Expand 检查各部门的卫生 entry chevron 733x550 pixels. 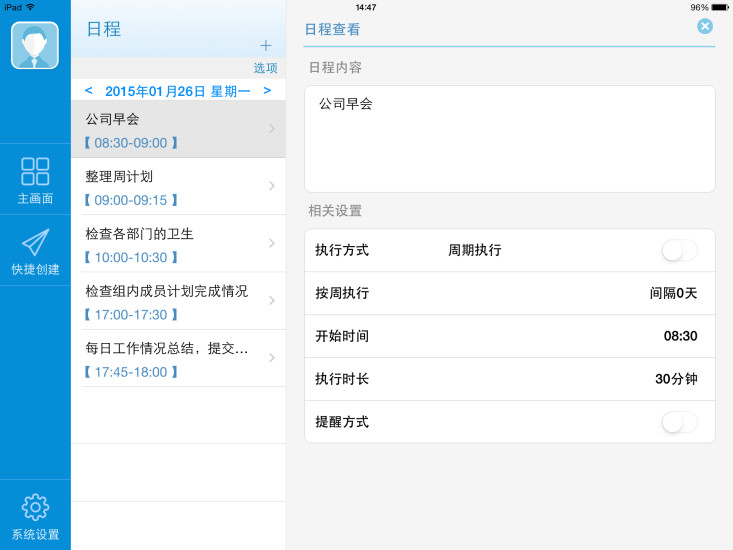(x=272, y=243)
